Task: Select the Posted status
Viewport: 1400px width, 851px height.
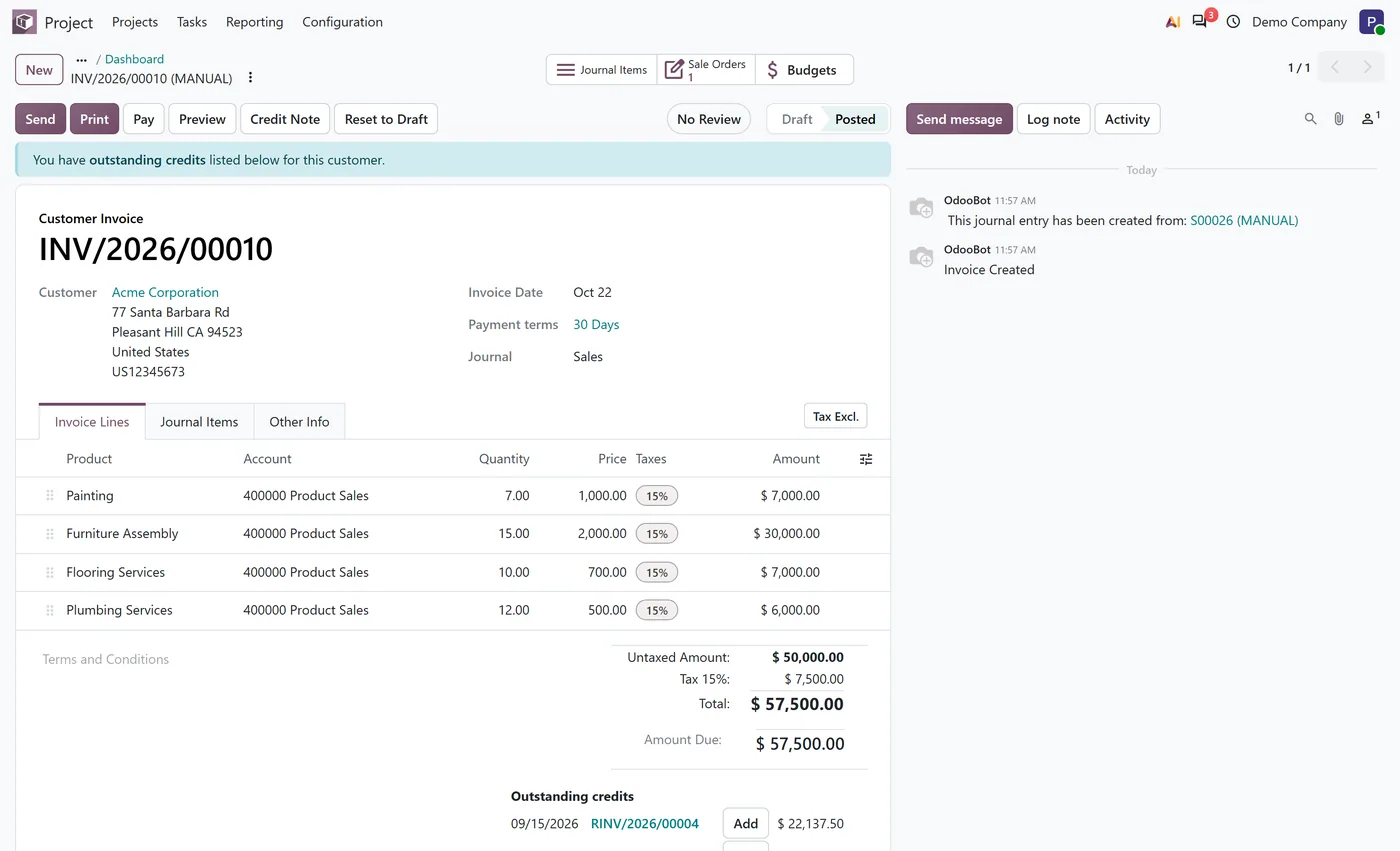Action: [855, 119]
